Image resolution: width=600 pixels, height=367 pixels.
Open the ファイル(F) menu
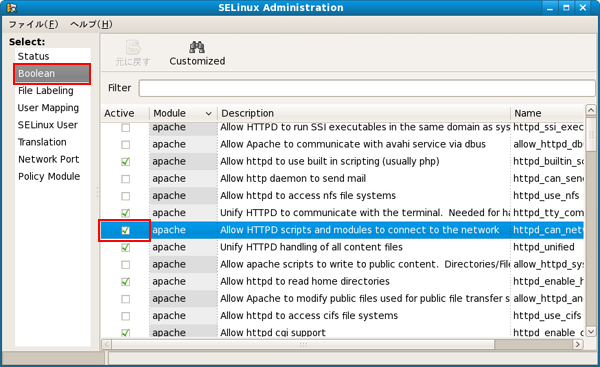tap(33, 24)
